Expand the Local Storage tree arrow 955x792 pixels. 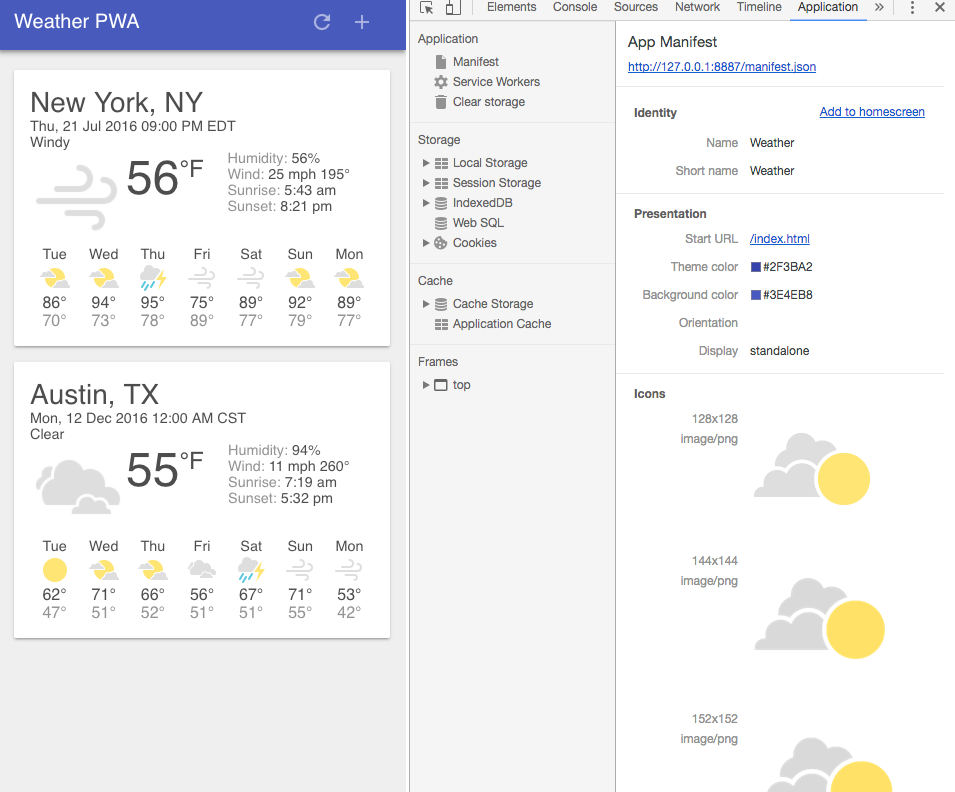click(x=426, y=163)
